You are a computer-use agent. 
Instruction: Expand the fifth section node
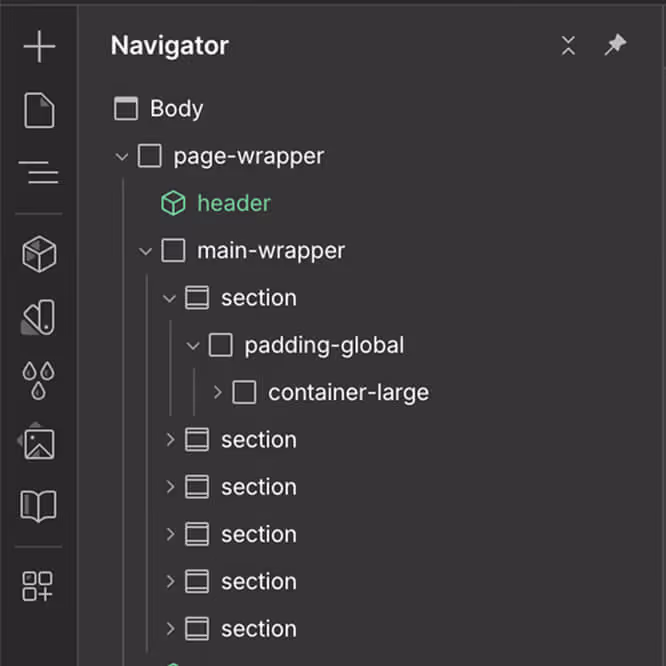[170, 581]
